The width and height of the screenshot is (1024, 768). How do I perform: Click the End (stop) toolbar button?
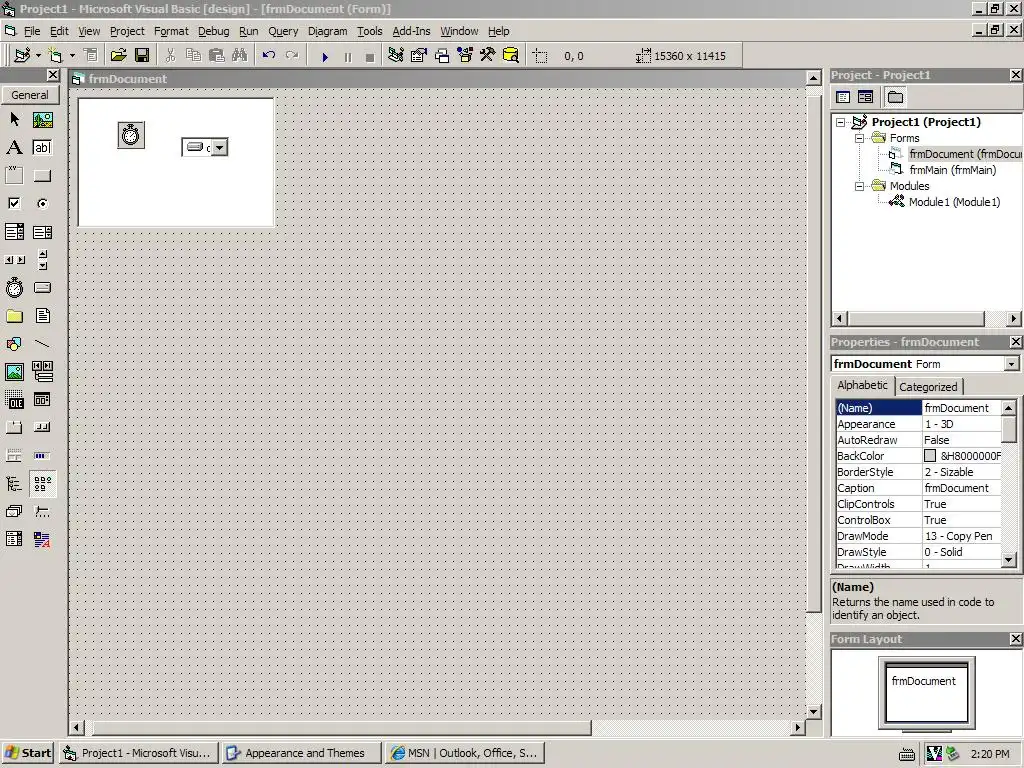tap(370, 57)
